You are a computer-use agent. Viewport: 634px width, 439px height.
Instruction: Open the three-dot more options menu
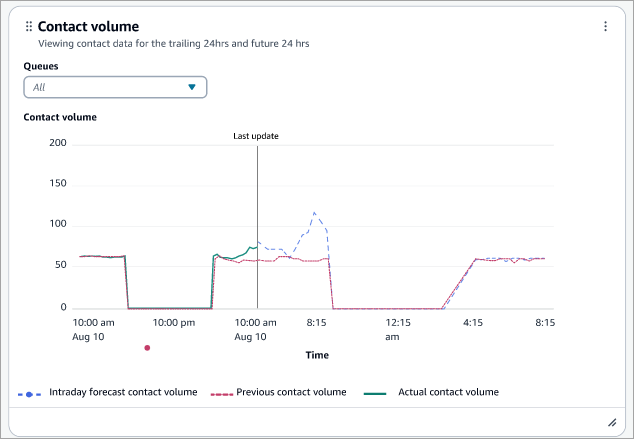tap(605, 27)
